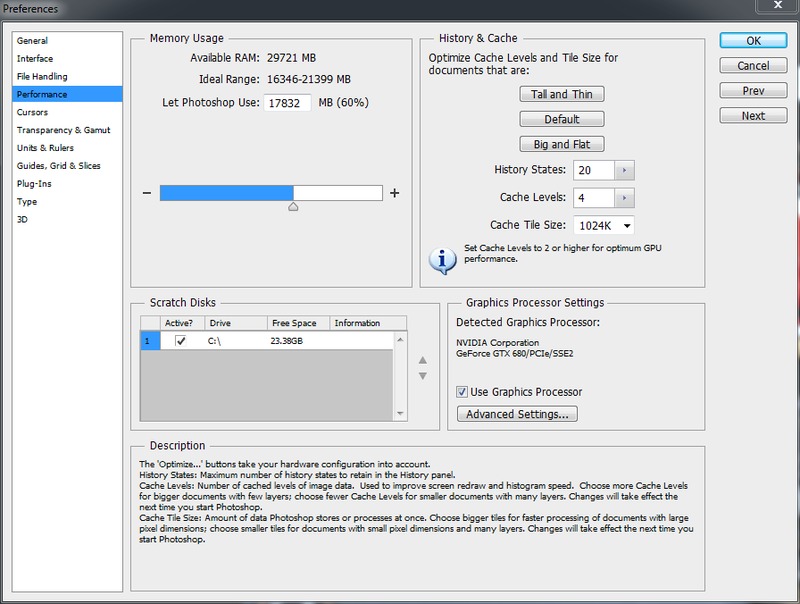
Task: Switch to File Handling preferences
Action: (x=42, y=77)
